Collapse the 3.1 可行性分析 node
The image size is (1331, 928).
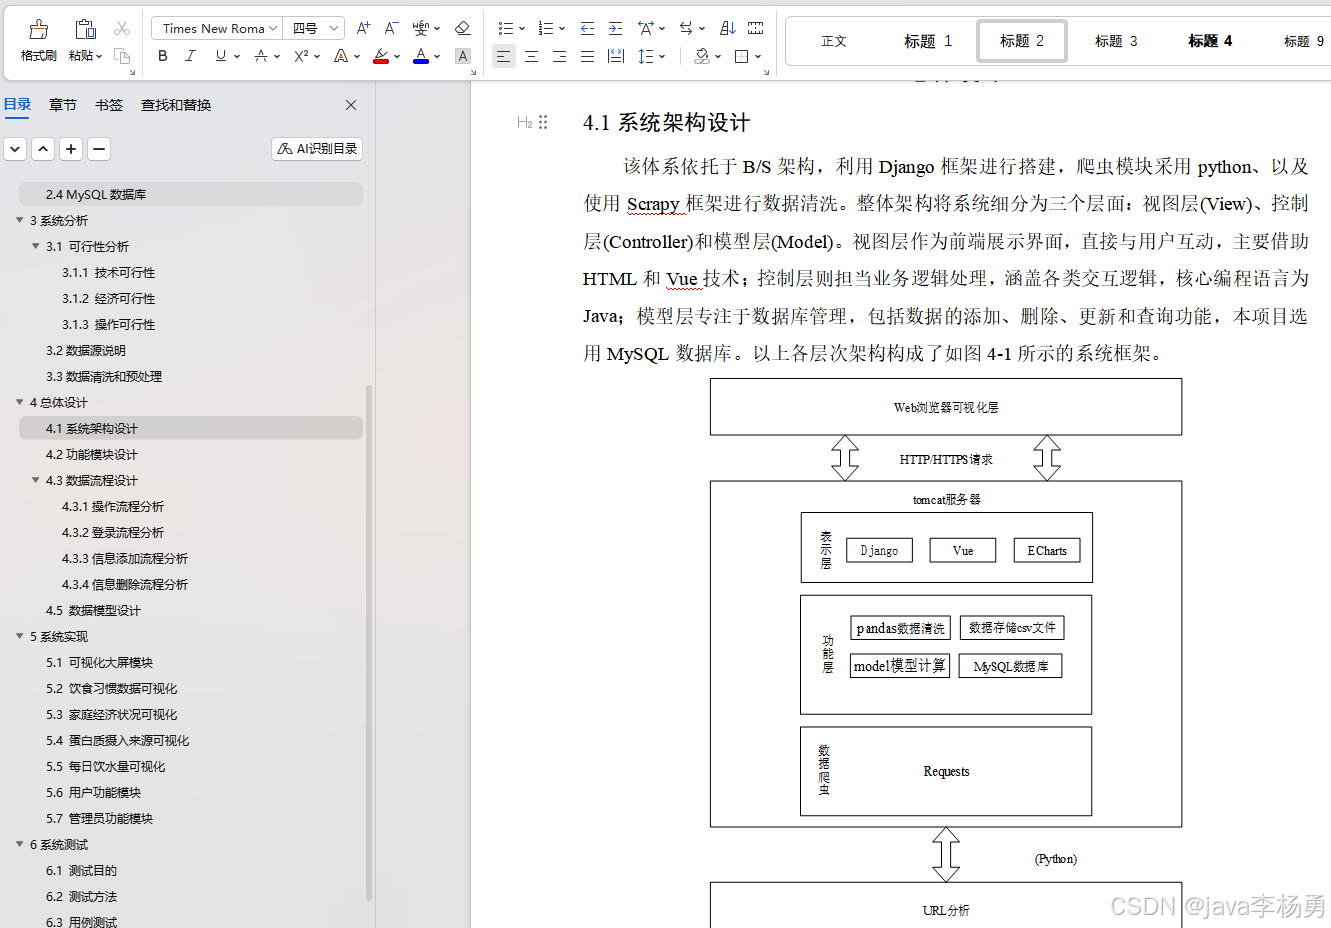tap(35, 246)
